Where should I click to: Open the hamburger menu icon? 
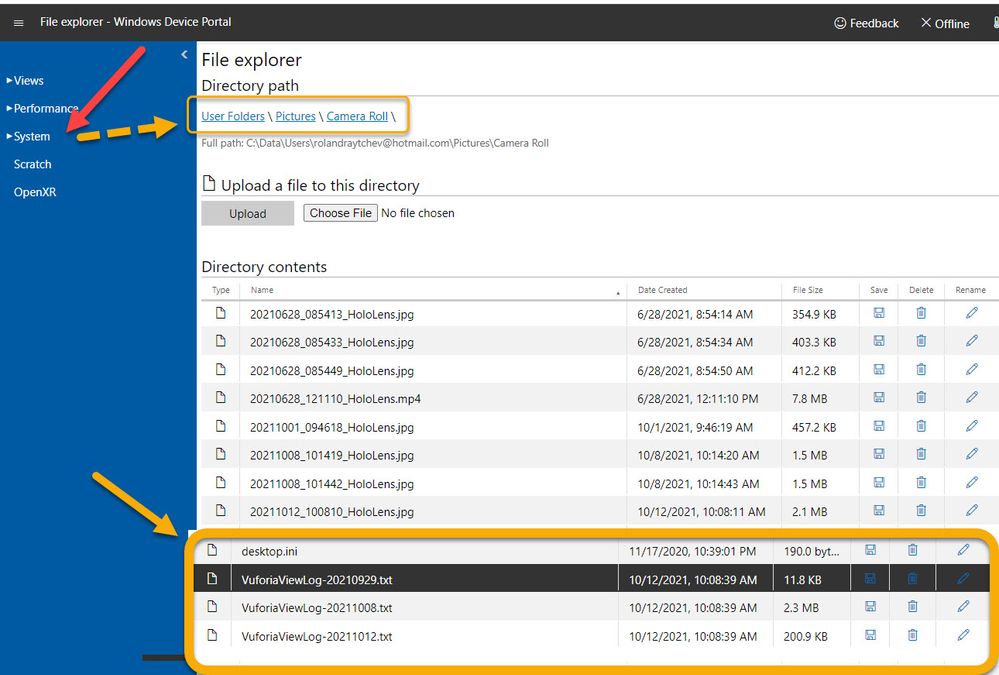point(18,22)
